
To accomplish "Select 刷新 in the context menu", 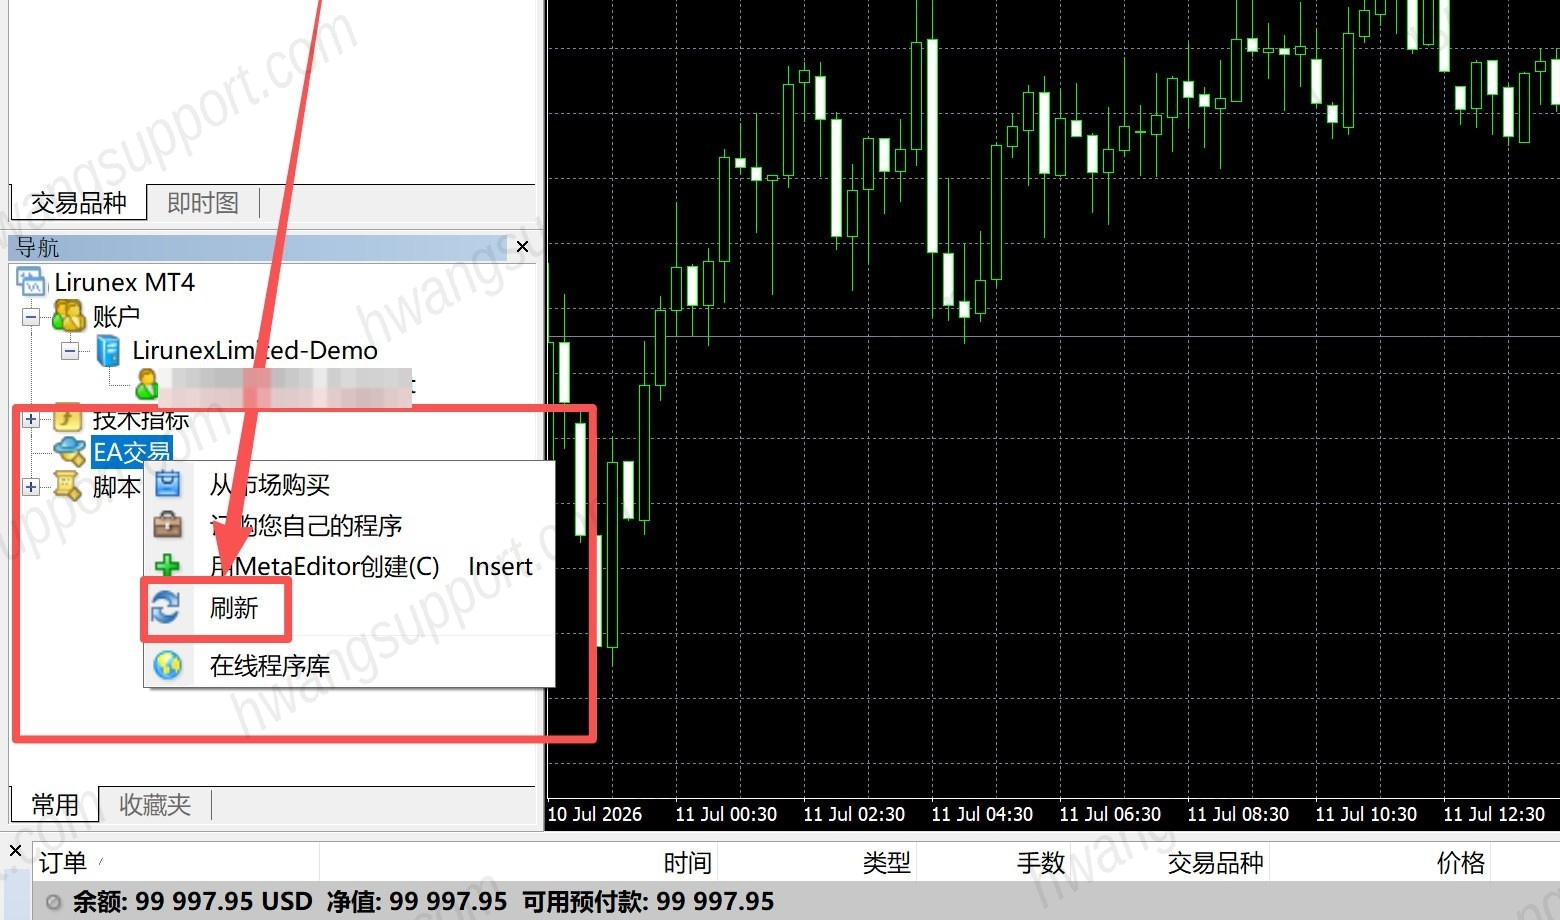I will (350, 608).
